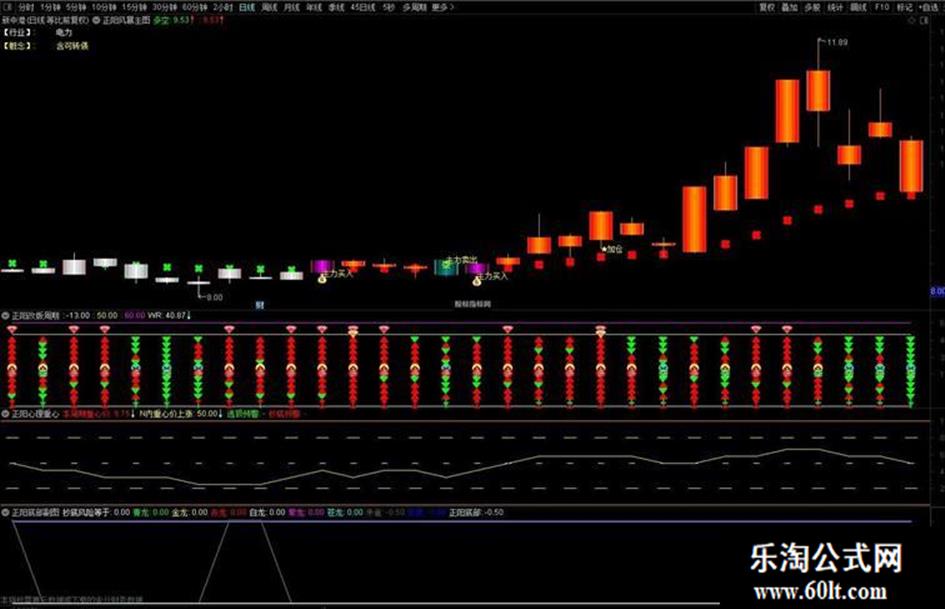This screenshot has width=945, height=609.
Task: Click the 复权 adjustment button
Action: [767, 7]
